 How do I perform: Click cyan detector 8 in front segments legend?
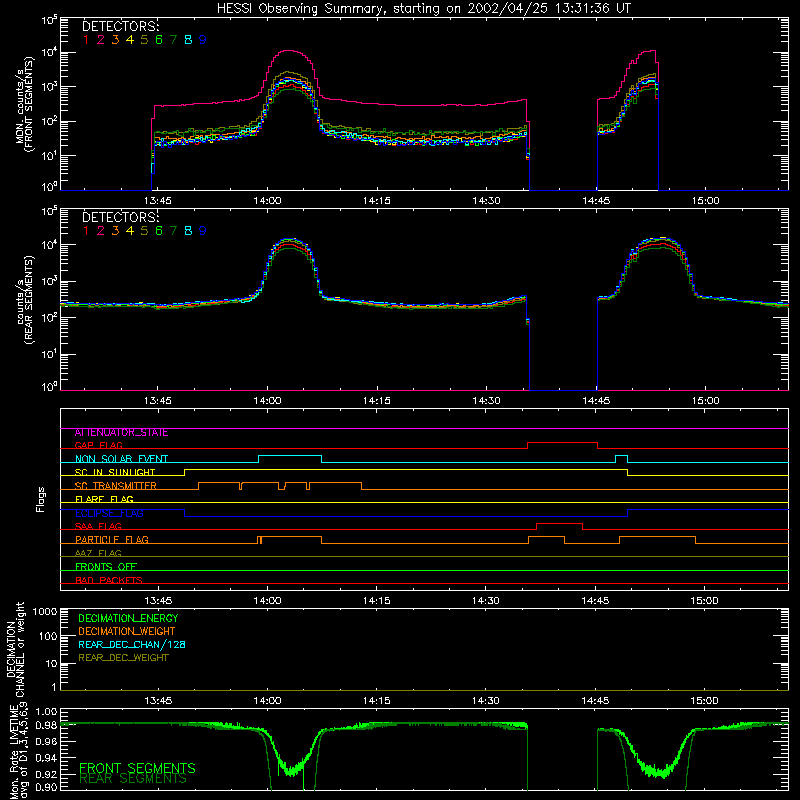[x=188, y=40]
